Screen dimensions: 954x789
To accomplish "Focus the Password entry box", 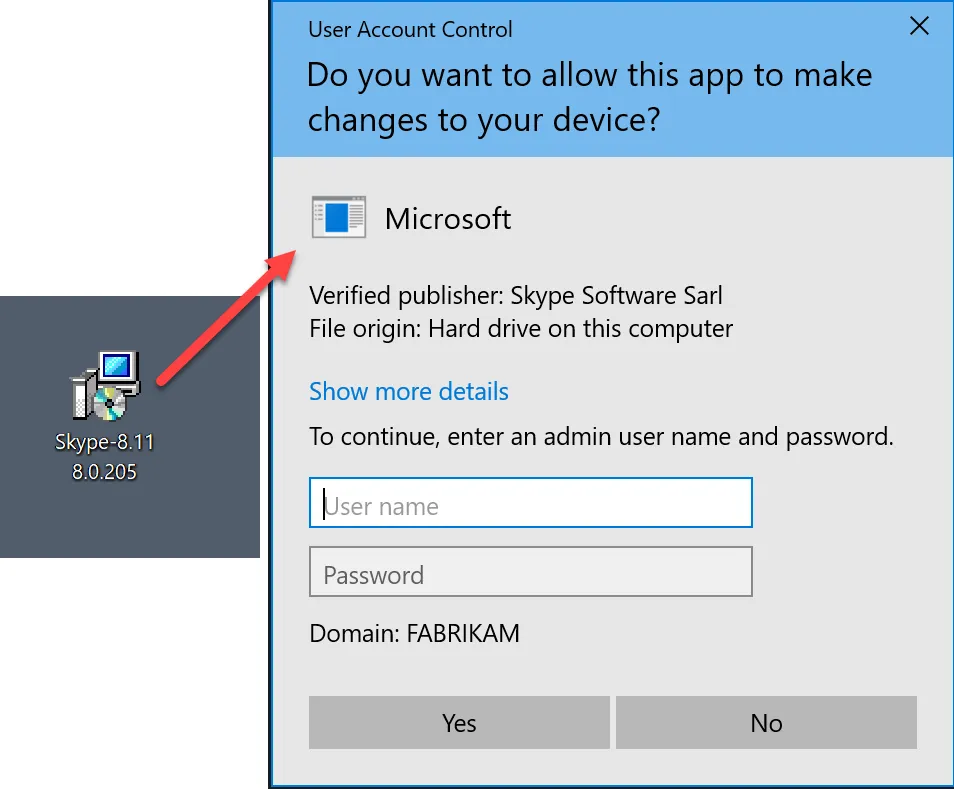I will tap(530, 572).
